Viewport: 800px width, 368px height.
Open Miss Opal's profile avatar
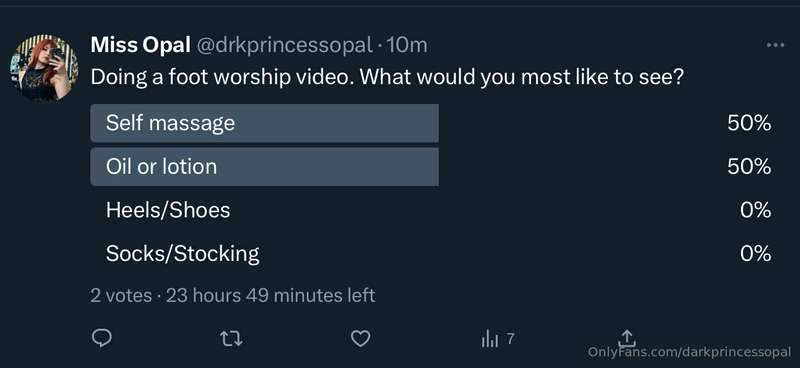coord(44,68)
